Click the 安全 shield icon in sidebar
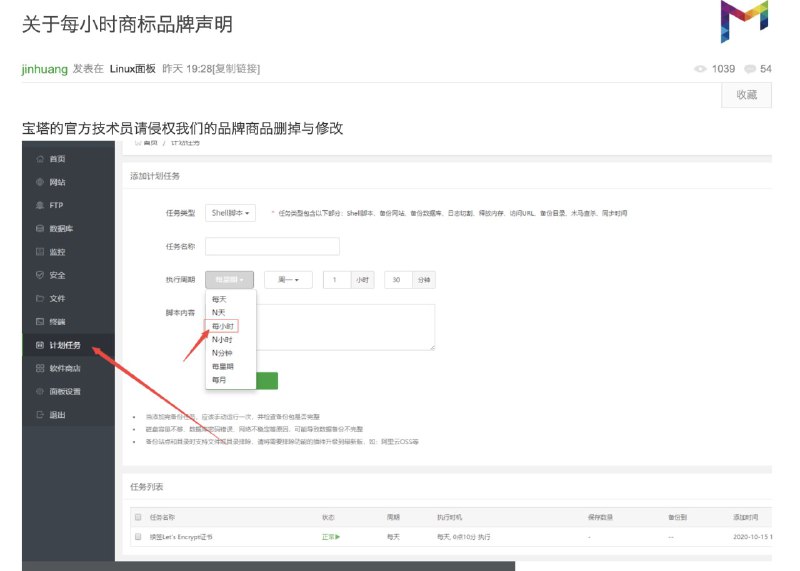 pos(39,275)
